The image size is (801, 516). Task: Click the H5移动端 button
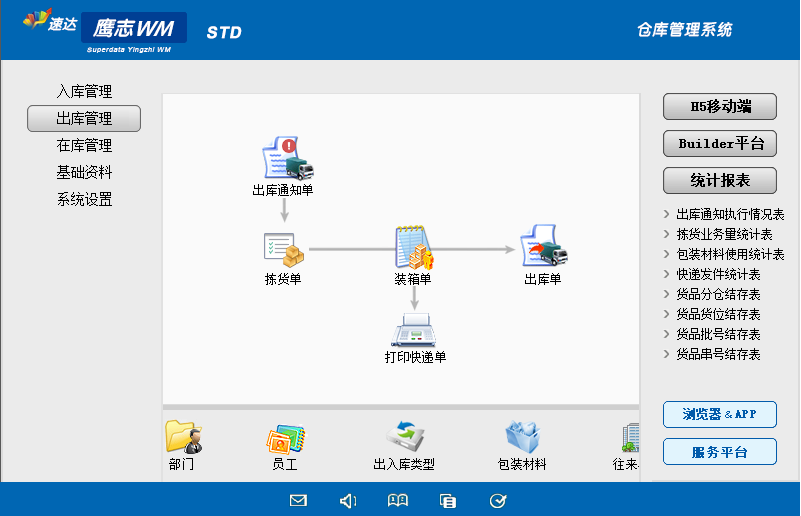(x=720, y=106)
